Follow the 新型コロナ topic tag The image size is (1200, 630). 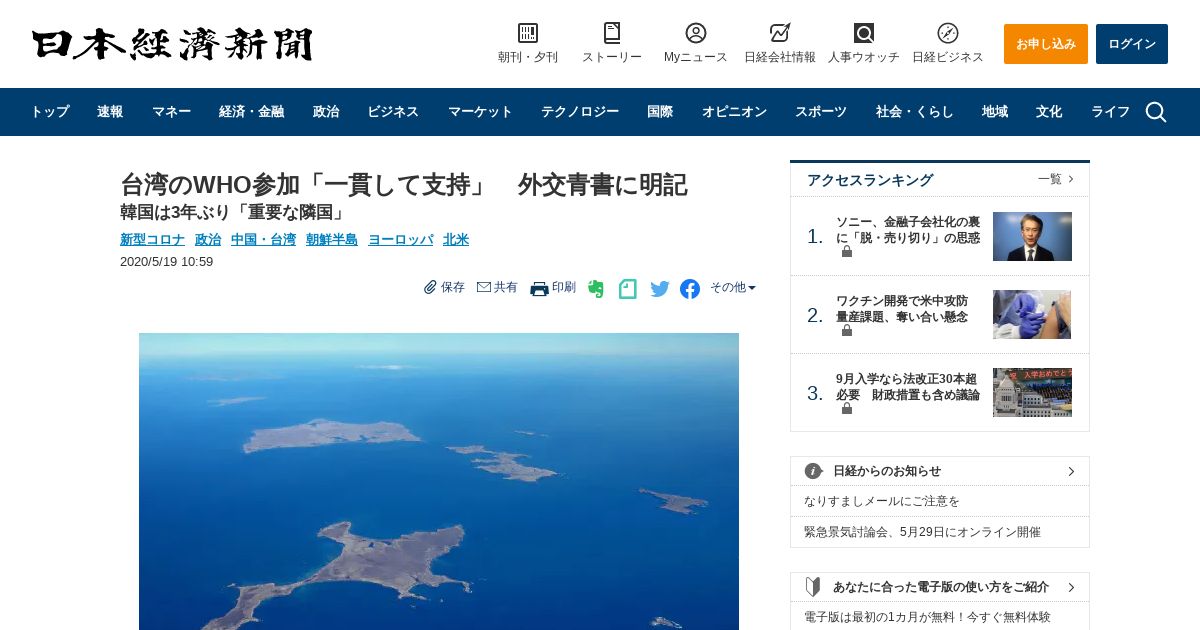pos(152,240)
